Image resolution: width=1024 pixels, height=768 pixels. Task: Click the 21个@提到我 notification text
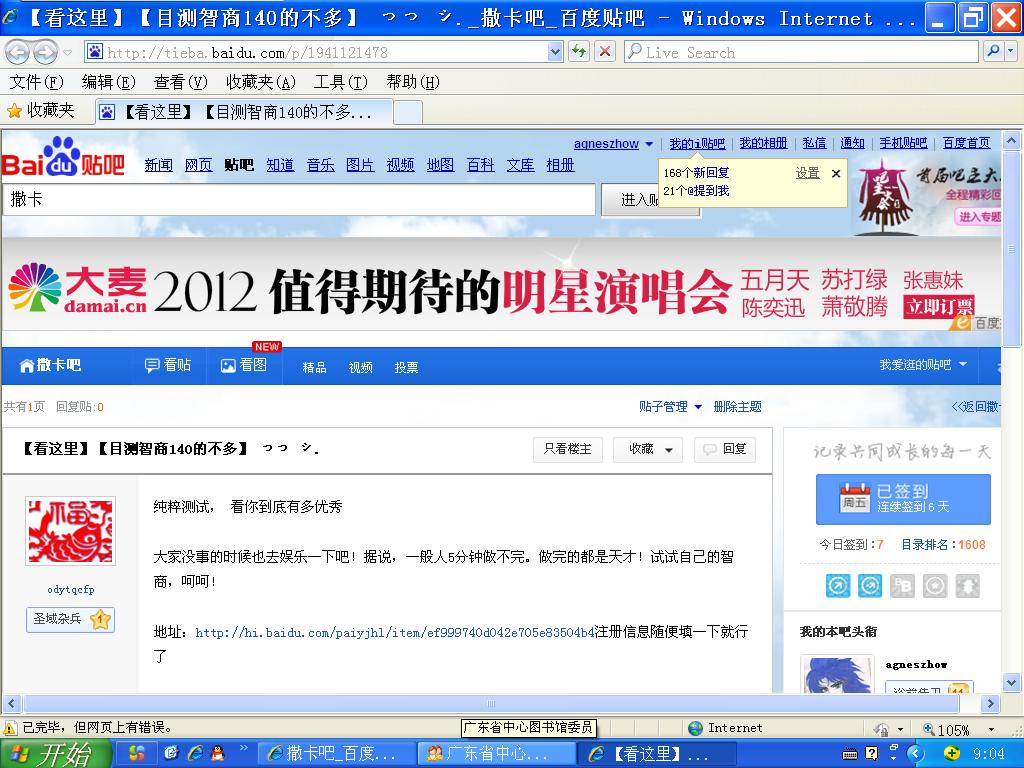click(696, 191)
